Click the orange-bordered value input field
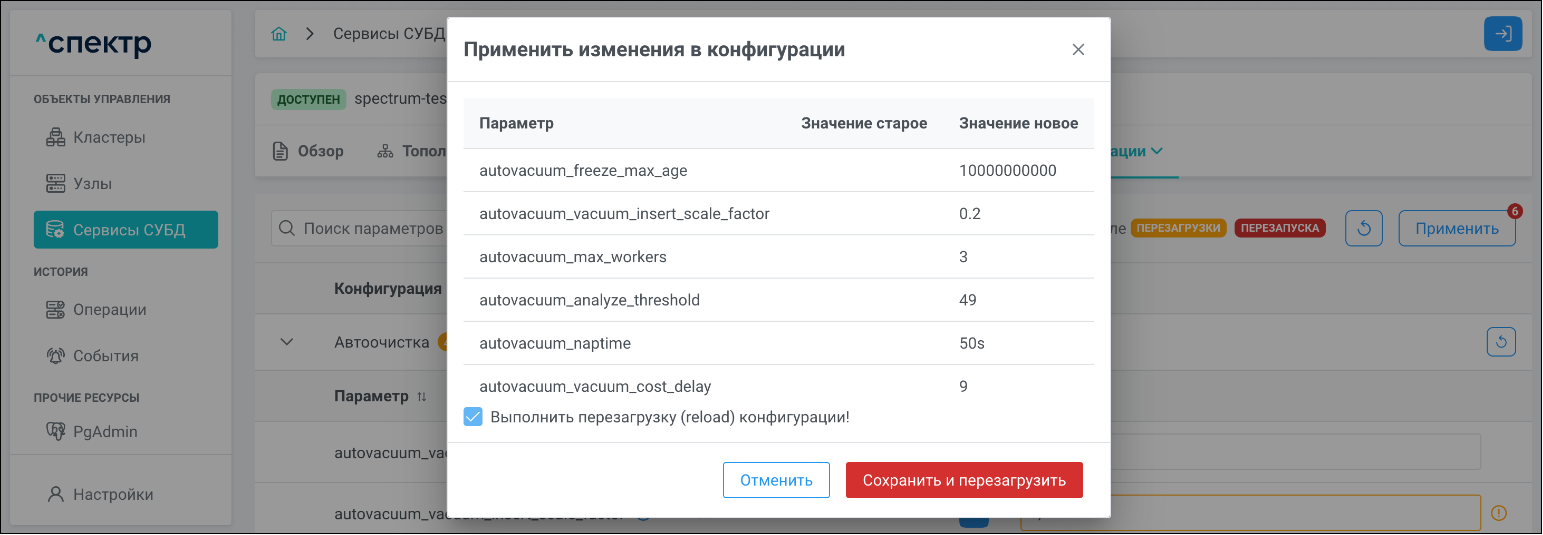This screenshot has width=1543, height=535. [1250, 513]
